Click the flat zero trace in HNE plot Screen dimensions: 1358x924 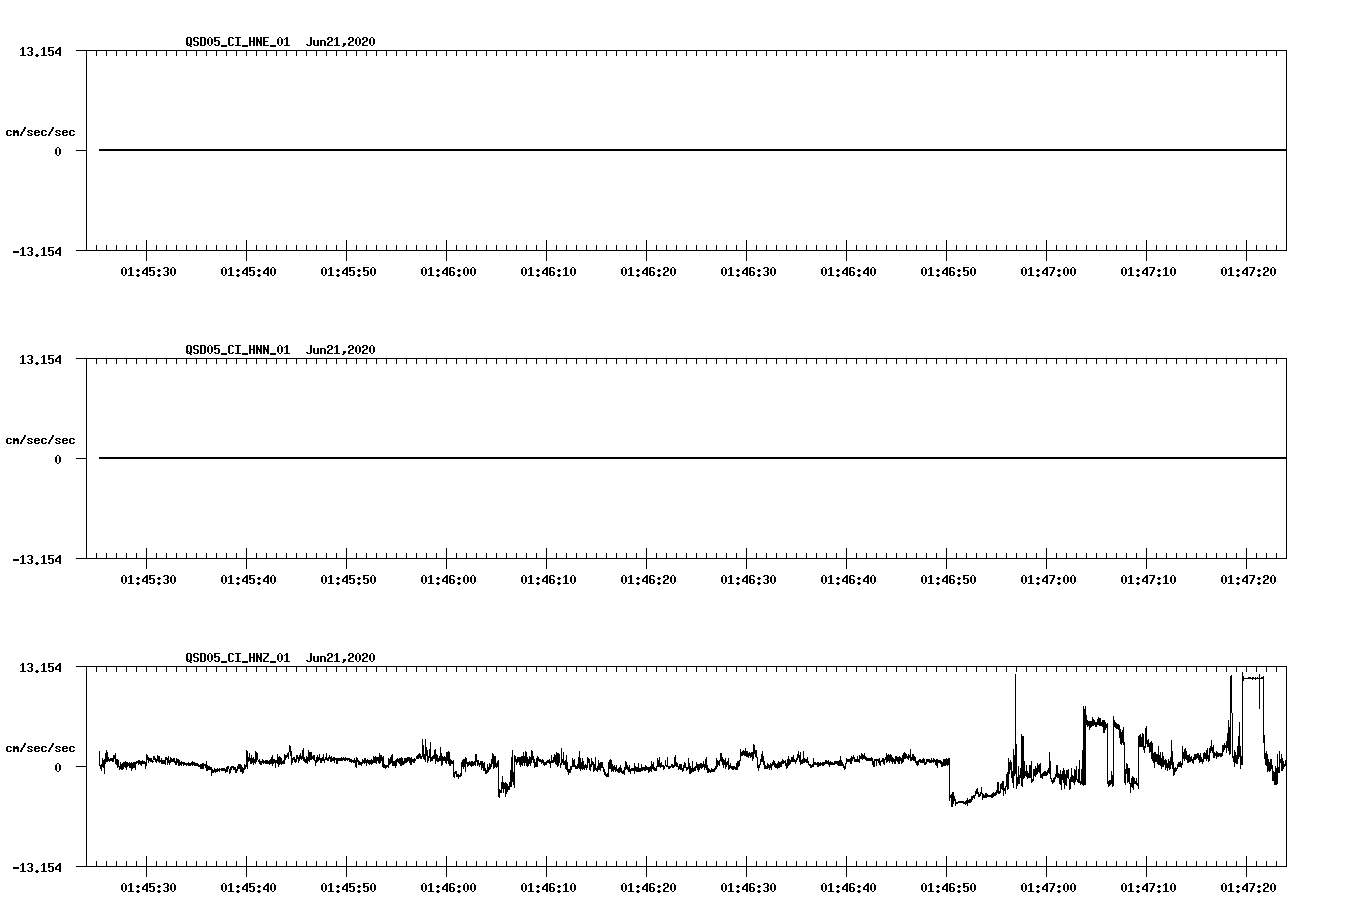692,150
